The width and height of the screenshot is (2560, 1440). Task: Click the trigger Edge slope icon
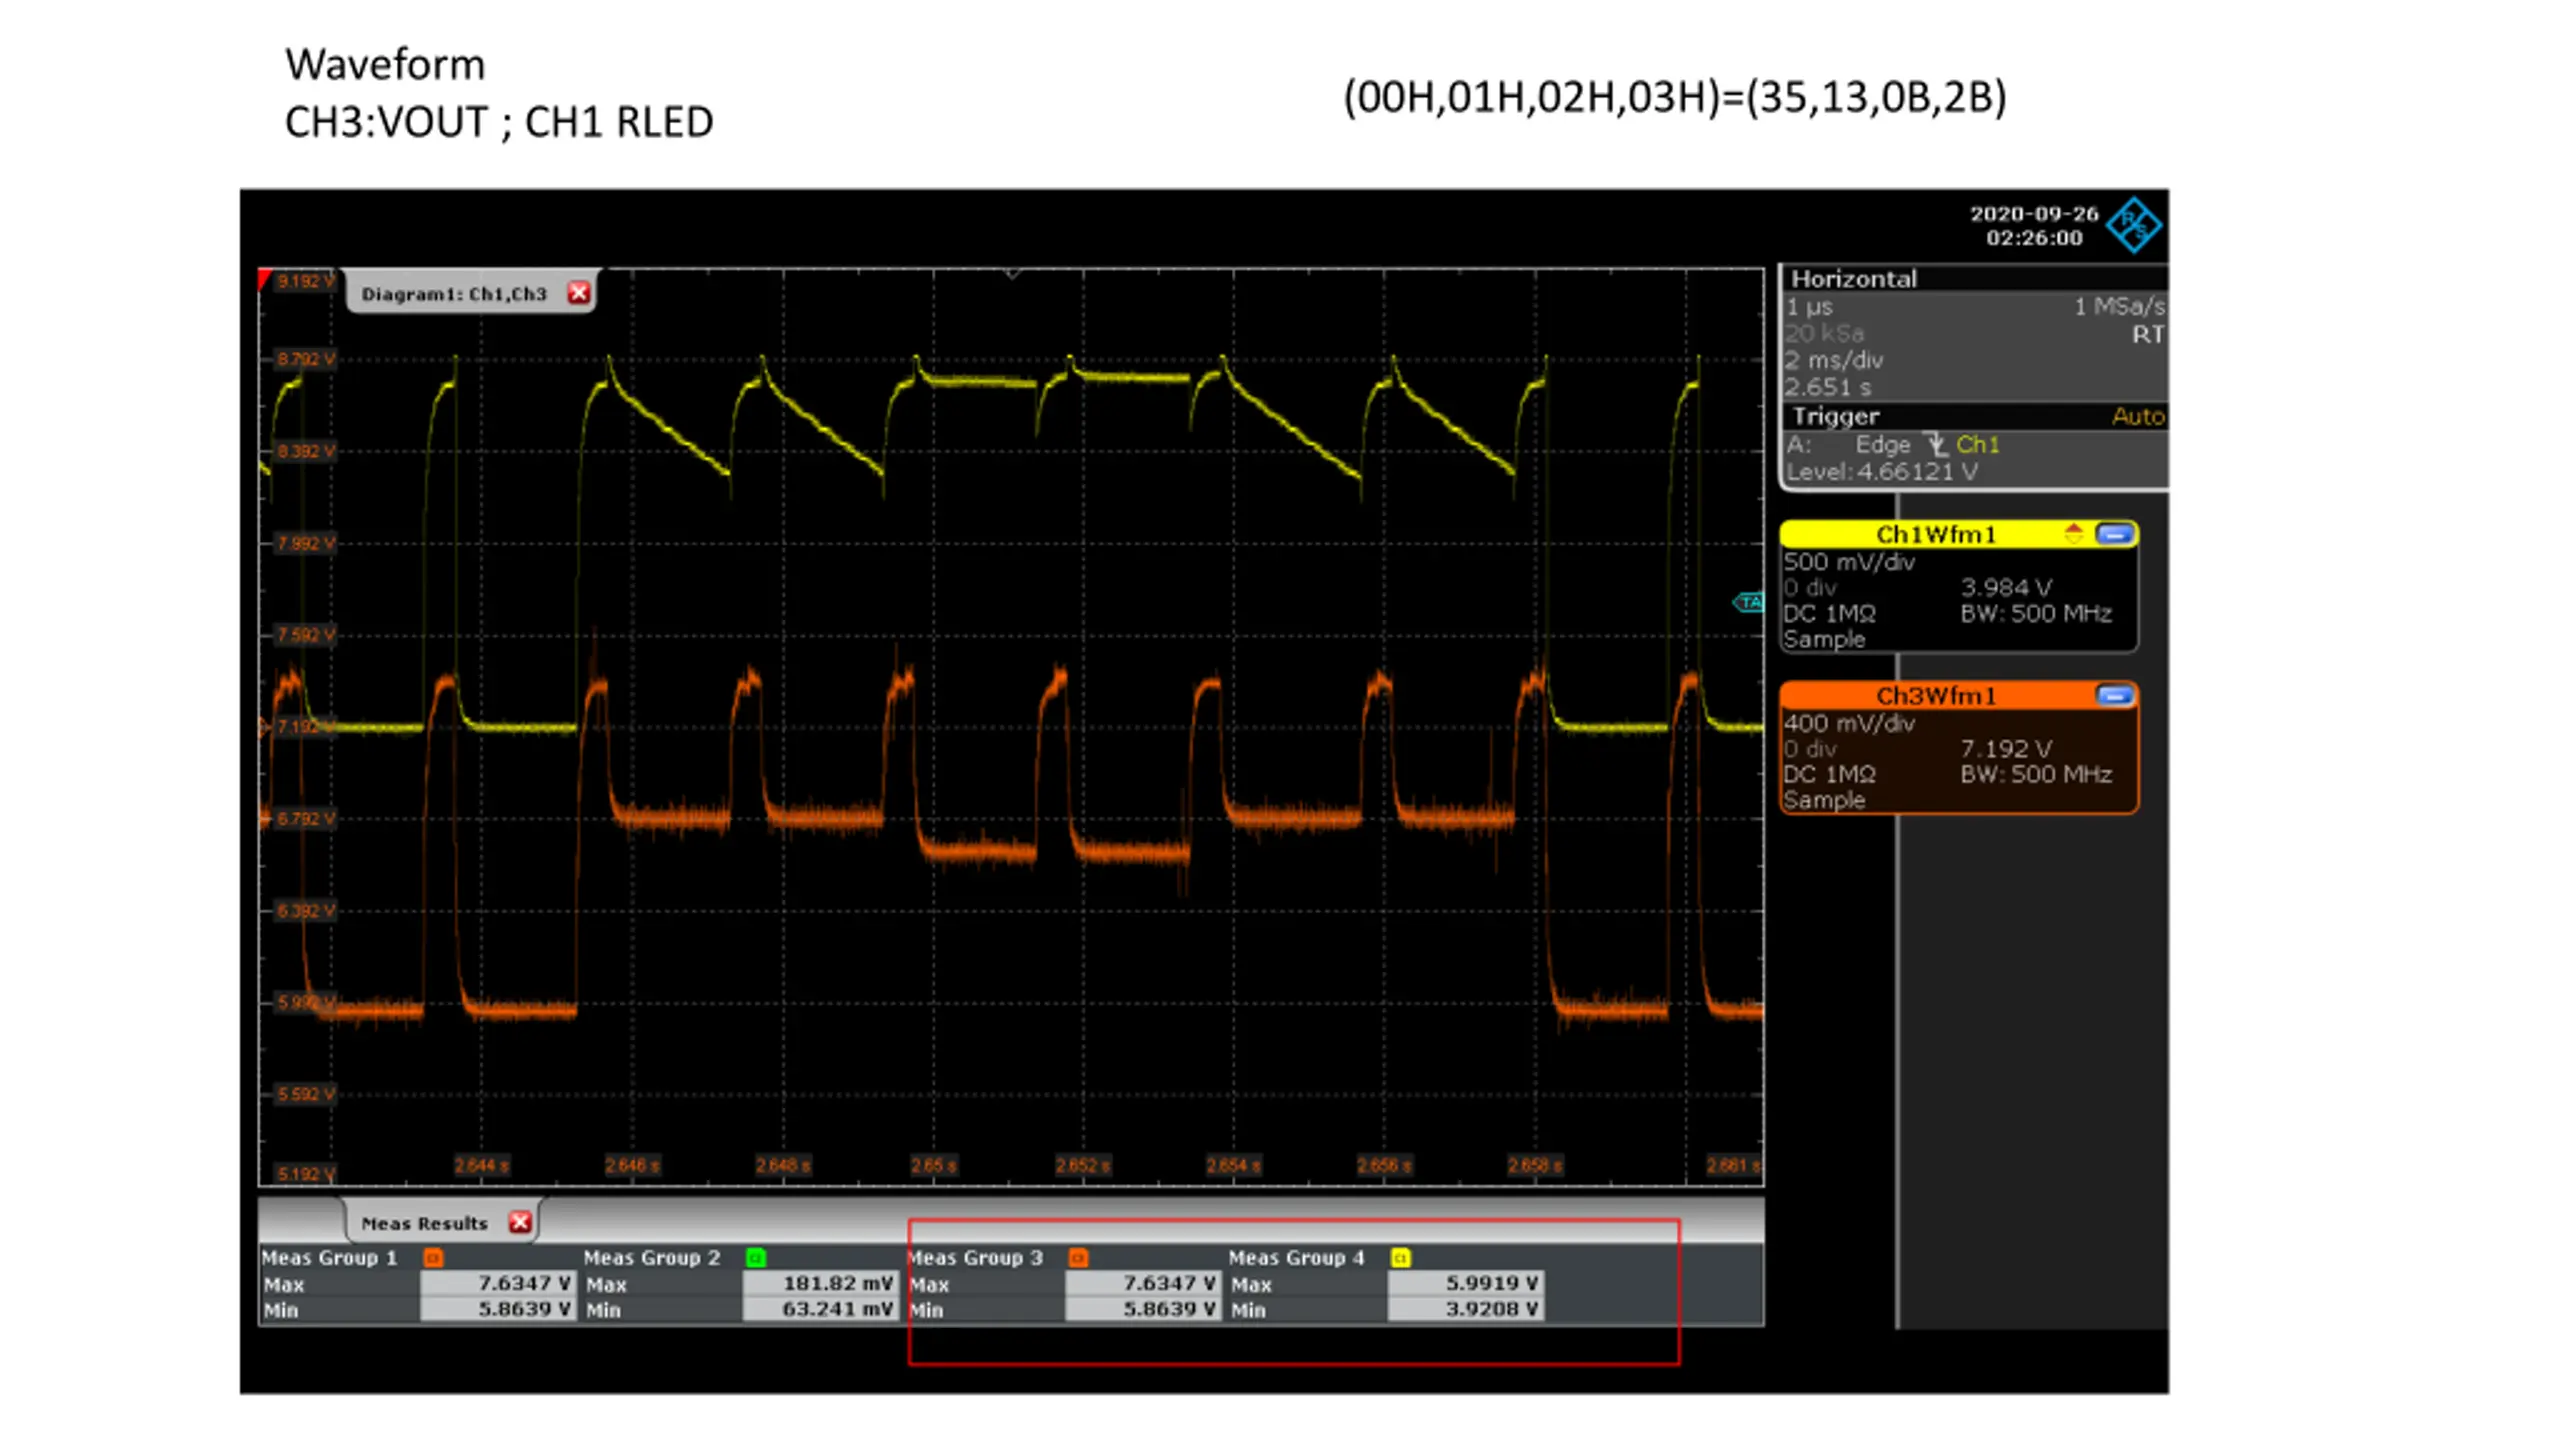[1937, 445]
